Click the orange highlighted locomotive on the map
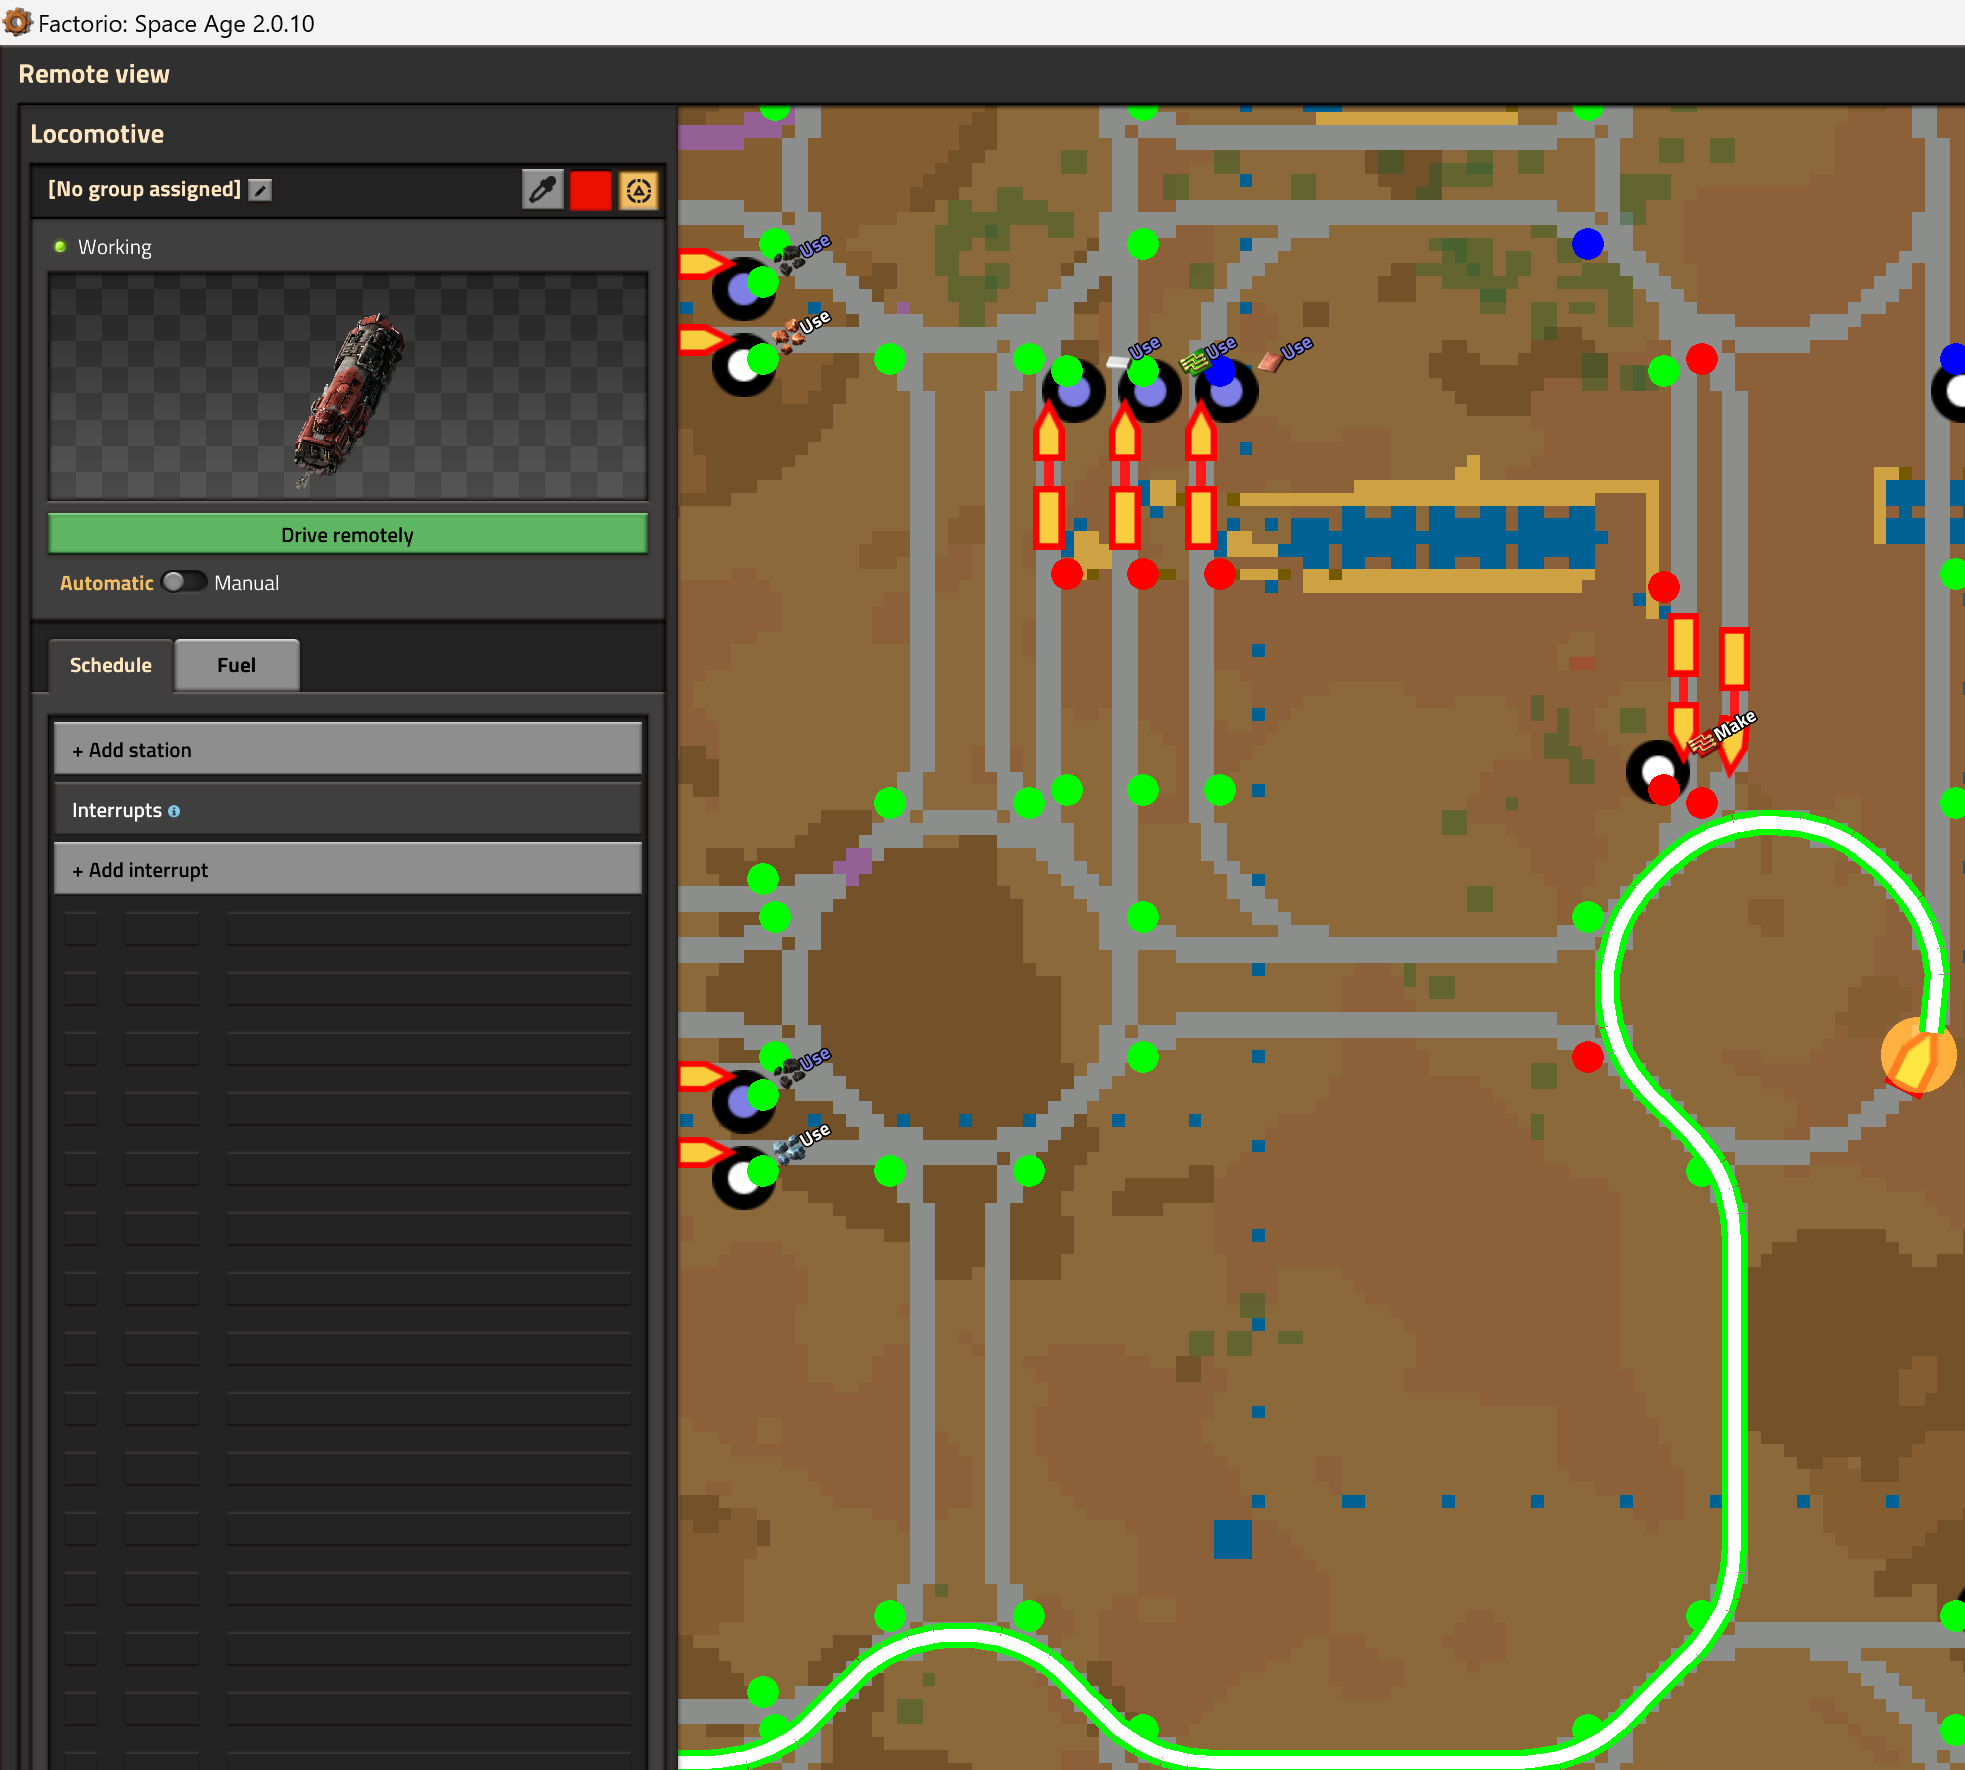Viewport: 1965px width, 1770px height. click(x=1918, y=1057)
